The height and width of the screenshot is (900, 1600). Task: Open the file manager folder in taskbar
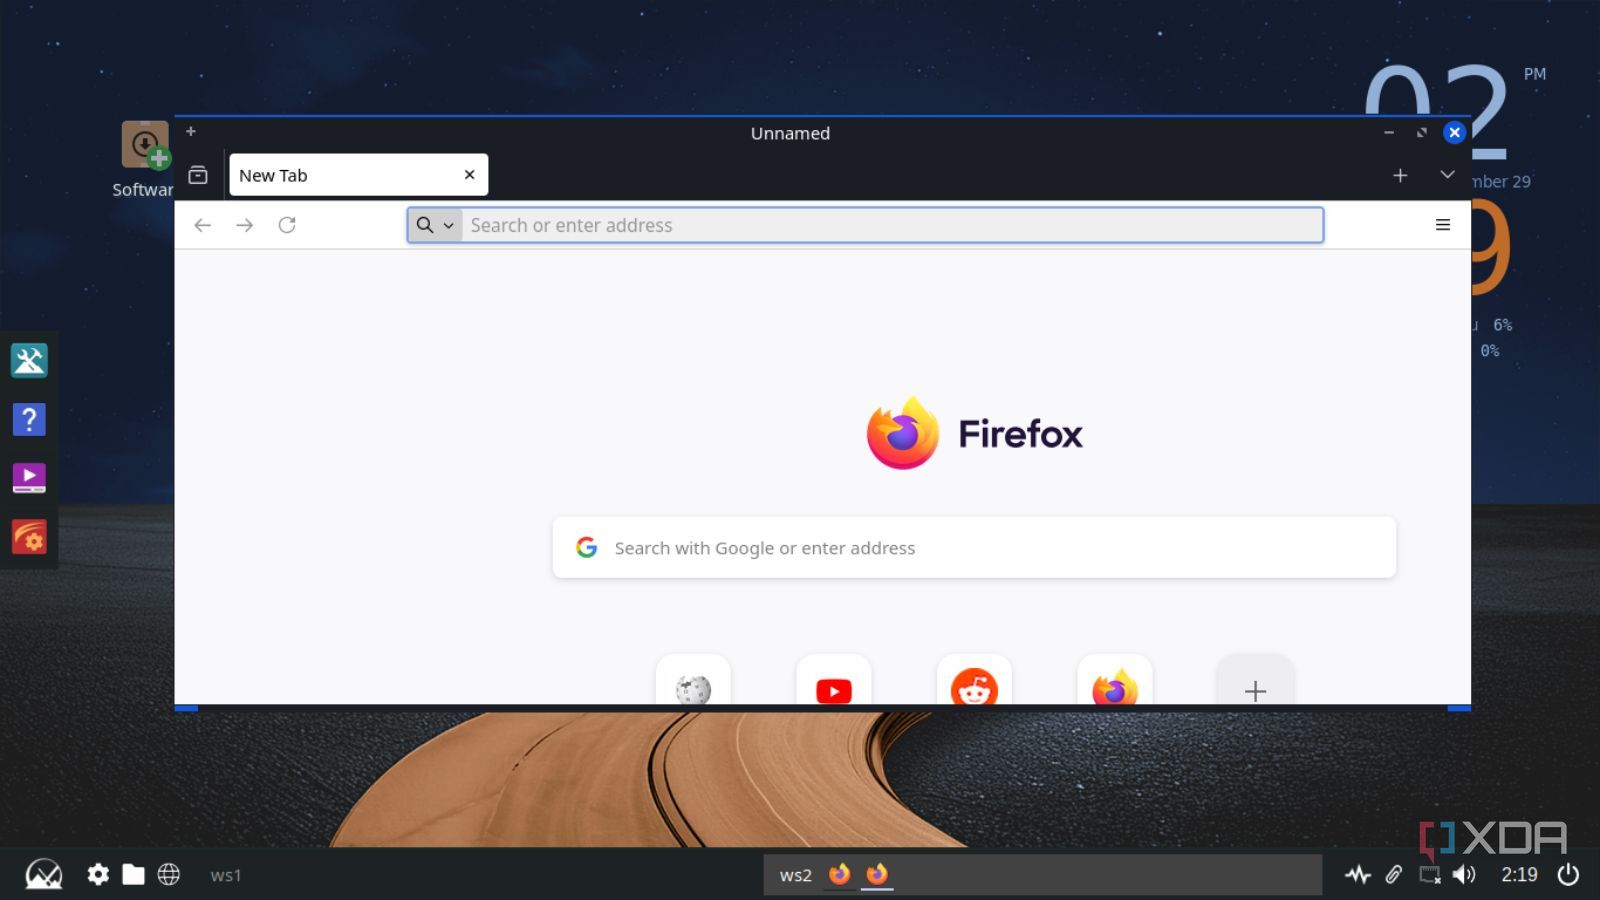tap(133, 875)
